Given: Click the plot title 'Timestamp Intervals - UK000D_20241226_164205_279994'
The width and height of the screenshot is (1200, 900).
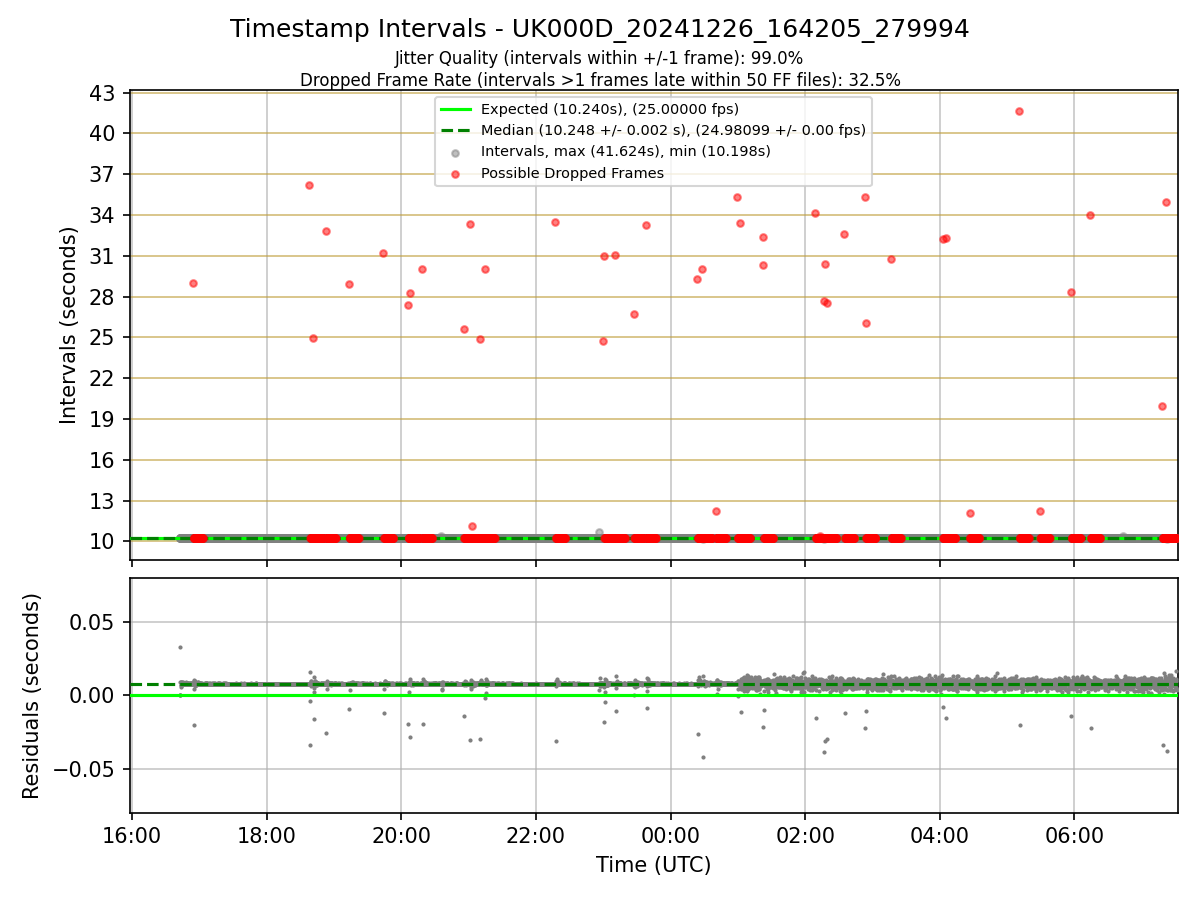Looking at the screenshot, I should coord(599,29).
